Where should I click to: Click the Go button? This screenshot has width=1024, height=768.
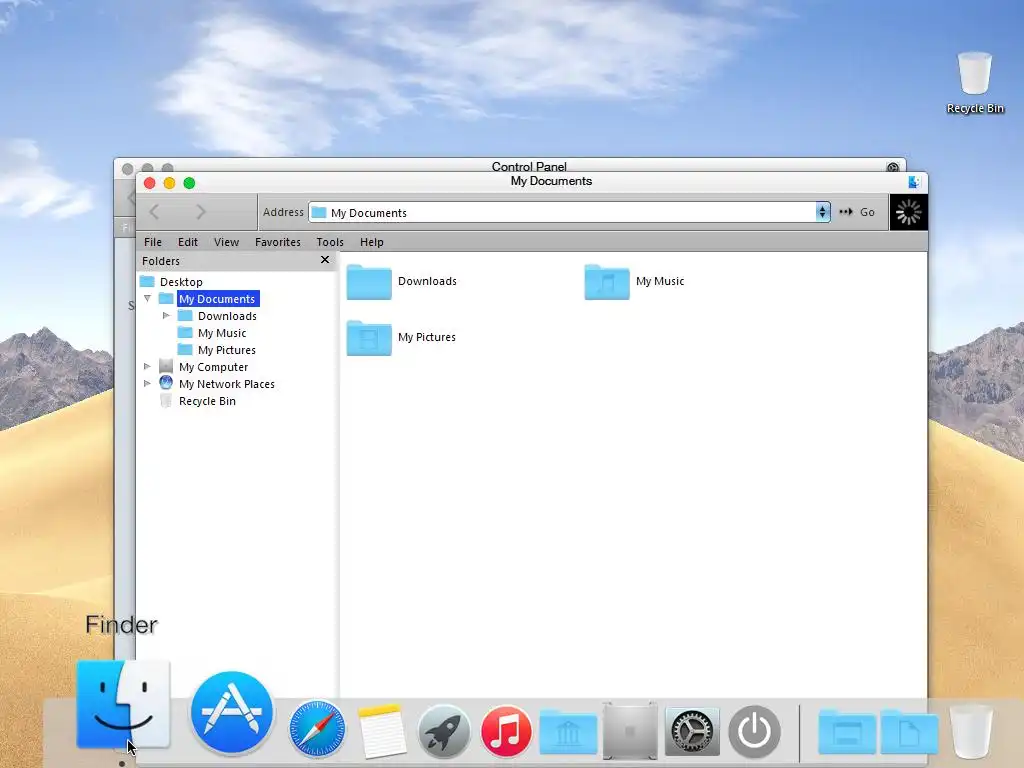(857, 212)
